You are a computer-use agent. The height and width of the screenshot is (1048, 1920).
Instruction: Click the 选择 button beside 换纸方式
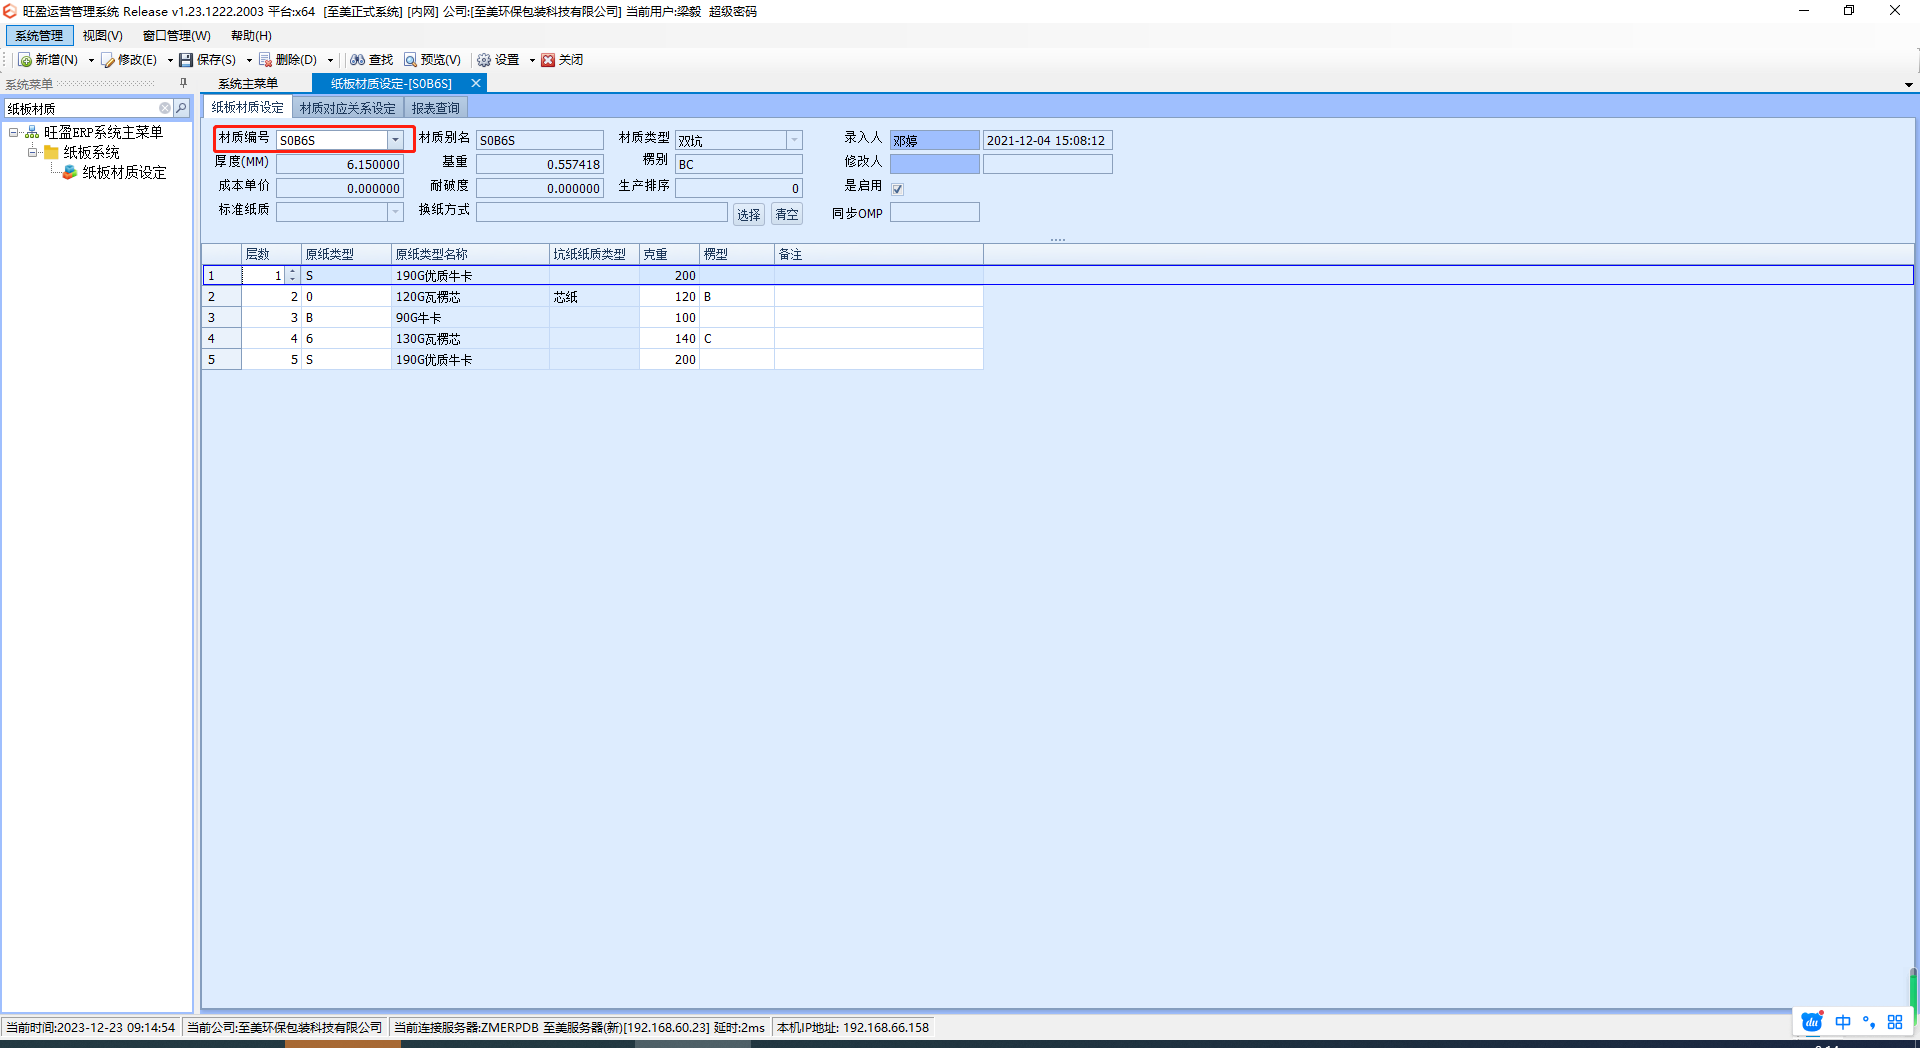(749, 214)
